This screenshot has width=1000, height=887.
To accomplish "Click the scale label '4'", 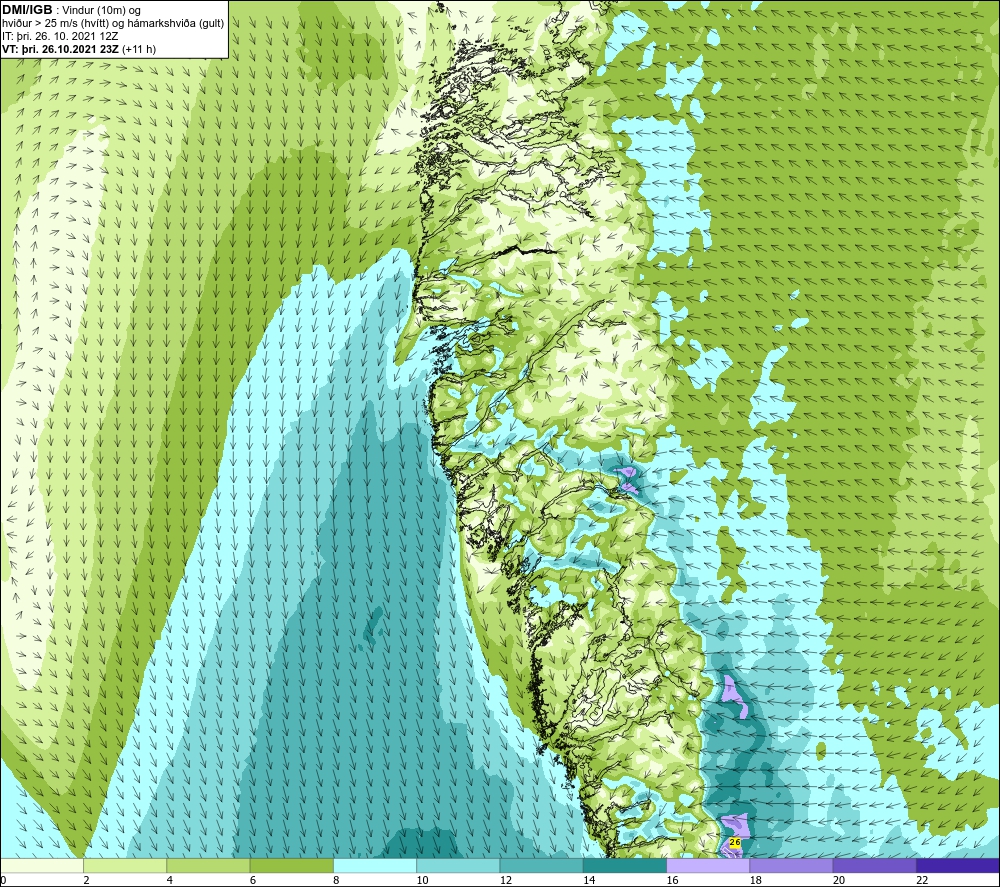I will tap(170, 880).
